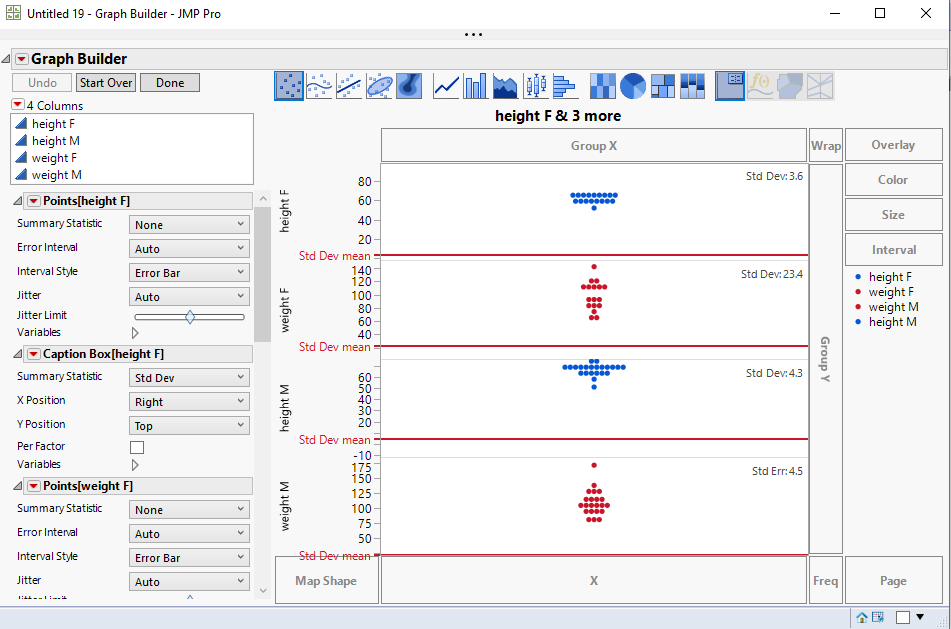Expand Variables under Caption Box[height F]
This screenshot has width=951, height=629.
(x=135, y=465)
